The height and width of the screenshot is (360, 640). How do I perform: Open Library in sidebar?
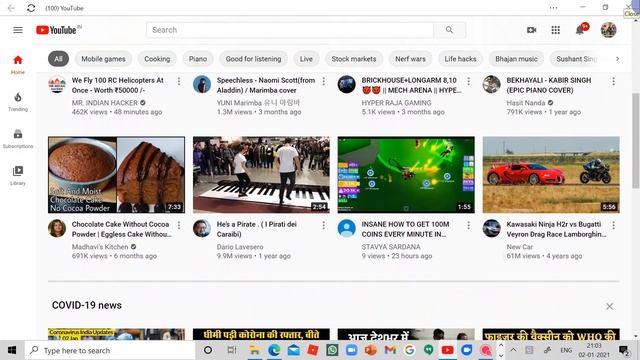(18, 175)
